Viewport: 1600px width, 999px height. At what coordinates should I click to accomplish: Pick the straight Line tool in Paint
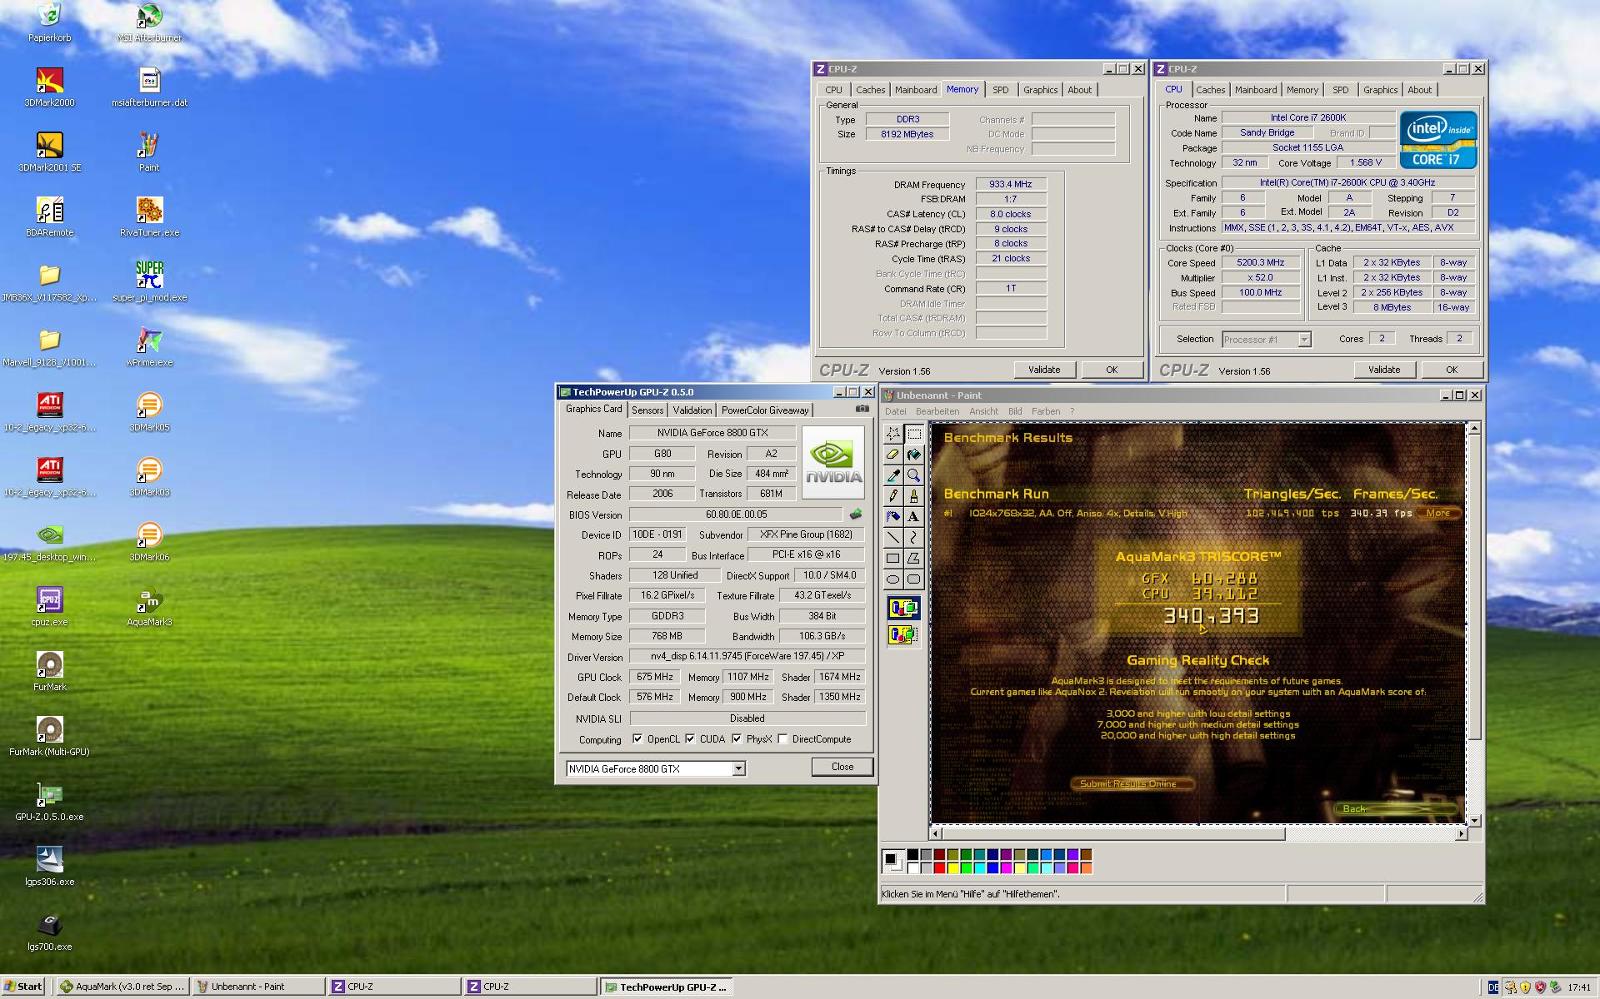click(x=893, y=538)
